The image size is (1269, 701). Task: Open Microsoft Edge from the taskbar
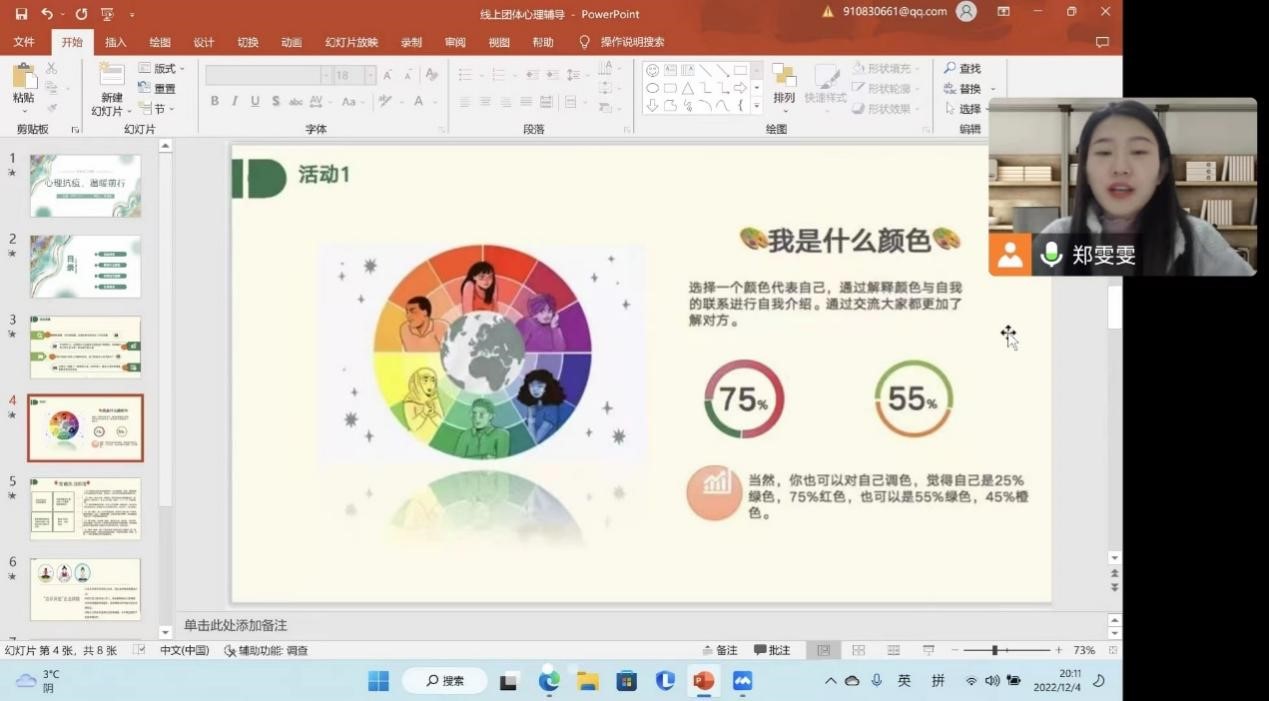[549, 681]
